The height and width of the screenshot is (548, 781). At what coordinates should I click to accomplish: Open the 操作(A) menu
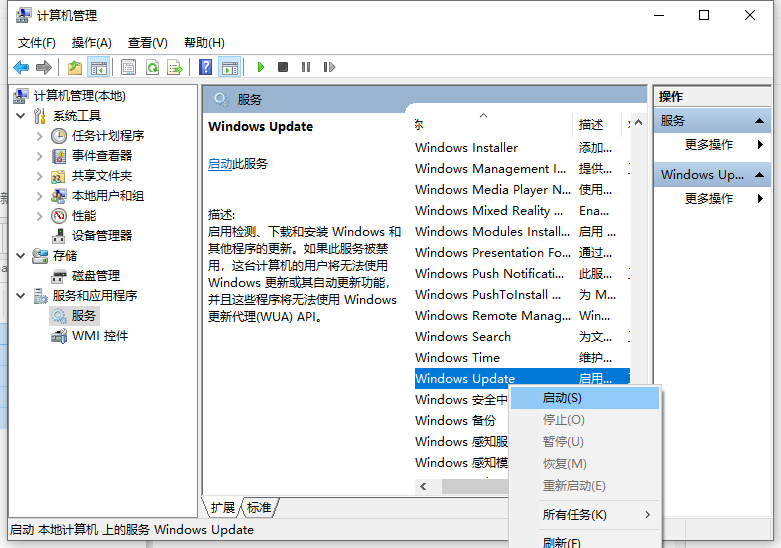(x=91, y=42)
